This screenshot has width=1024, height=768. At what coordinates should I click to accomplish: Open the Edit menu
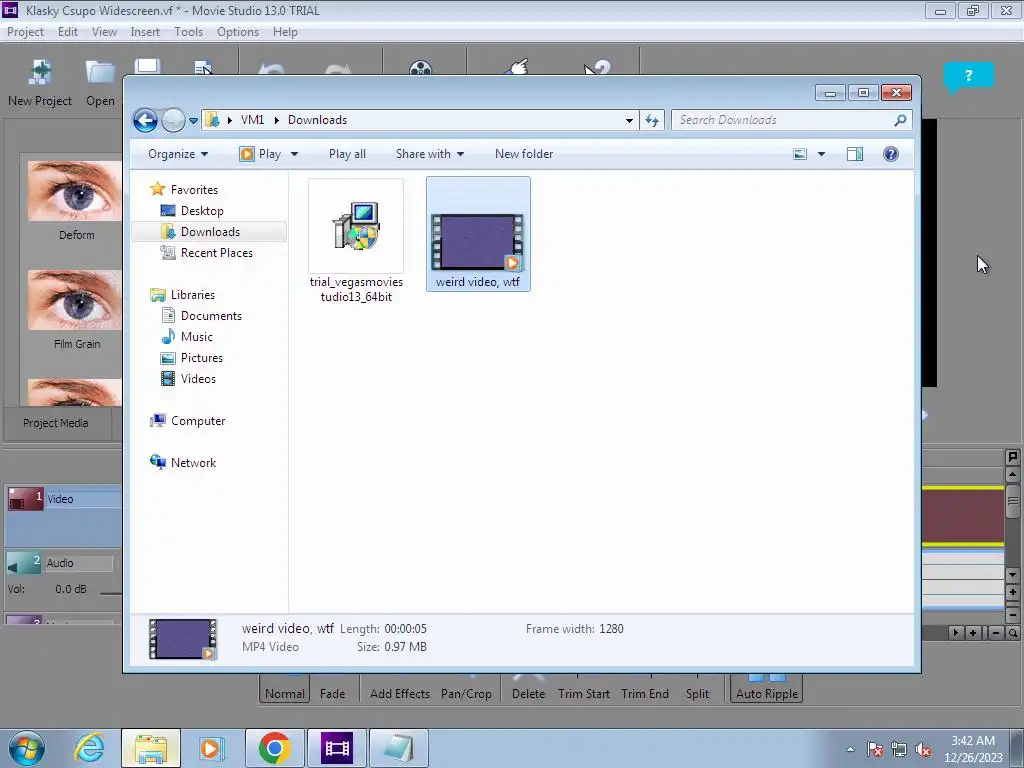click(x=67, y=32)
